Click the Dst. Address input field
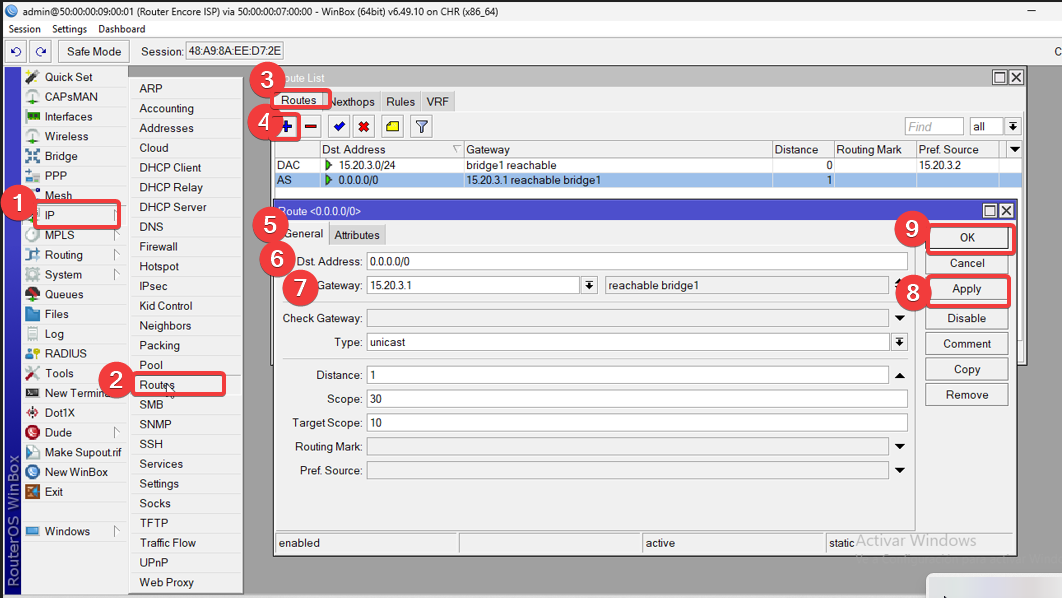 point(636,261)
